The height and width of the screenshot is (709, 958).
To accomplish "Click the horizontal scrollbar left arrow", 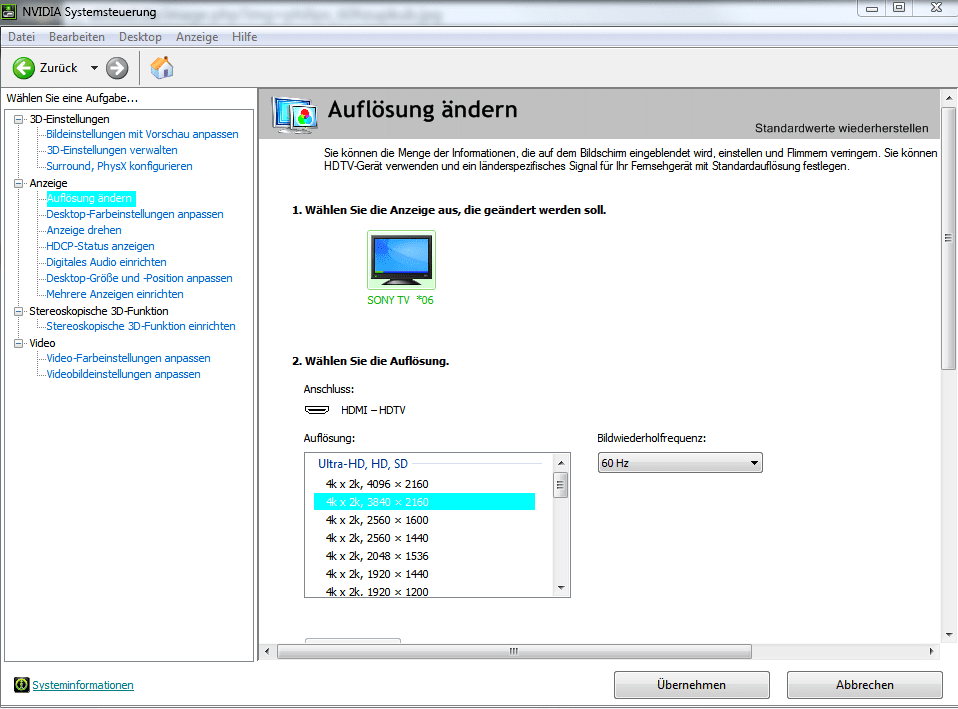I will tap(267, 652).
